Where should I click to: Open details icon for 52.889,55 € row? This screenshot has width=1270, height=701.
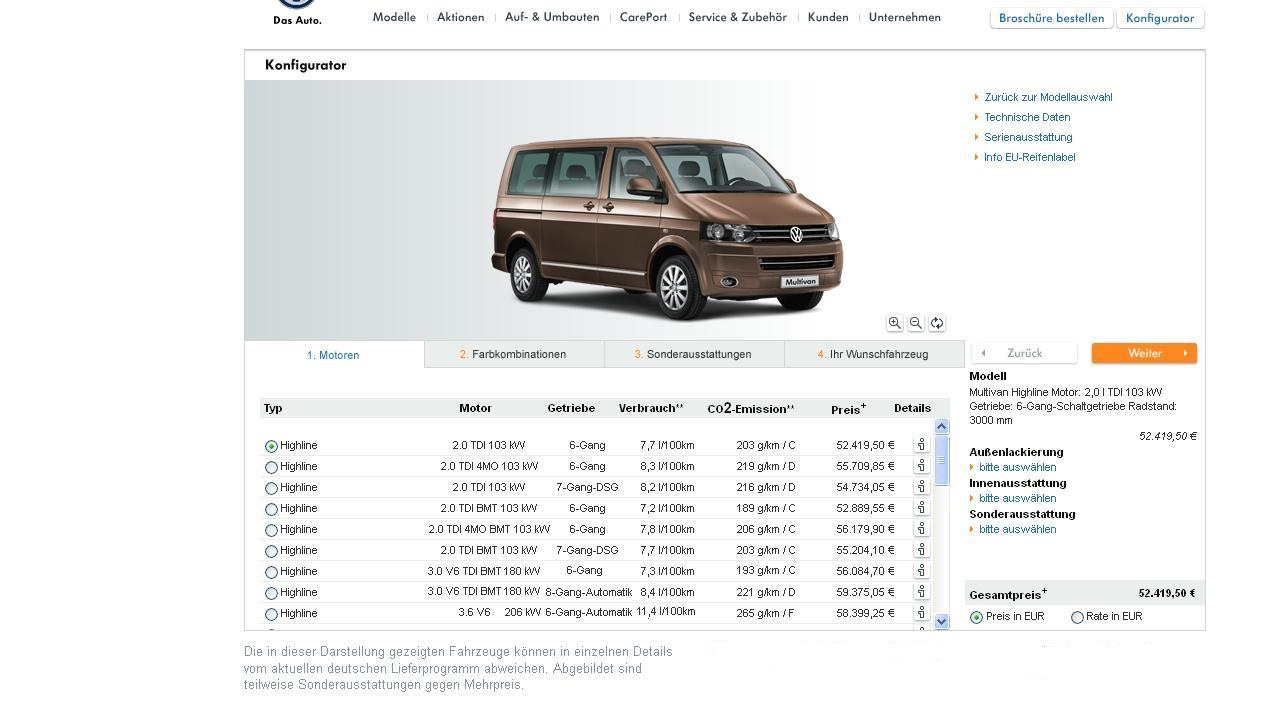click(921, 508)
